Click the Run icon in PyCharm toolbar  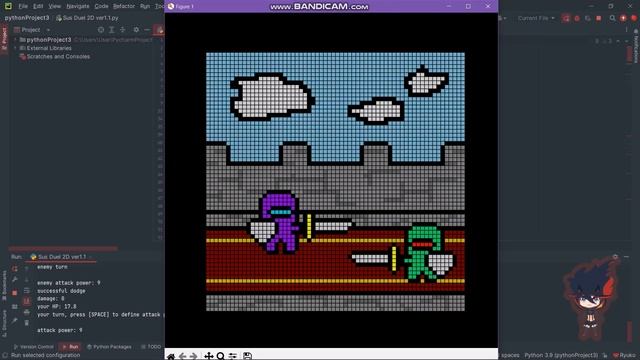(566, 18)
